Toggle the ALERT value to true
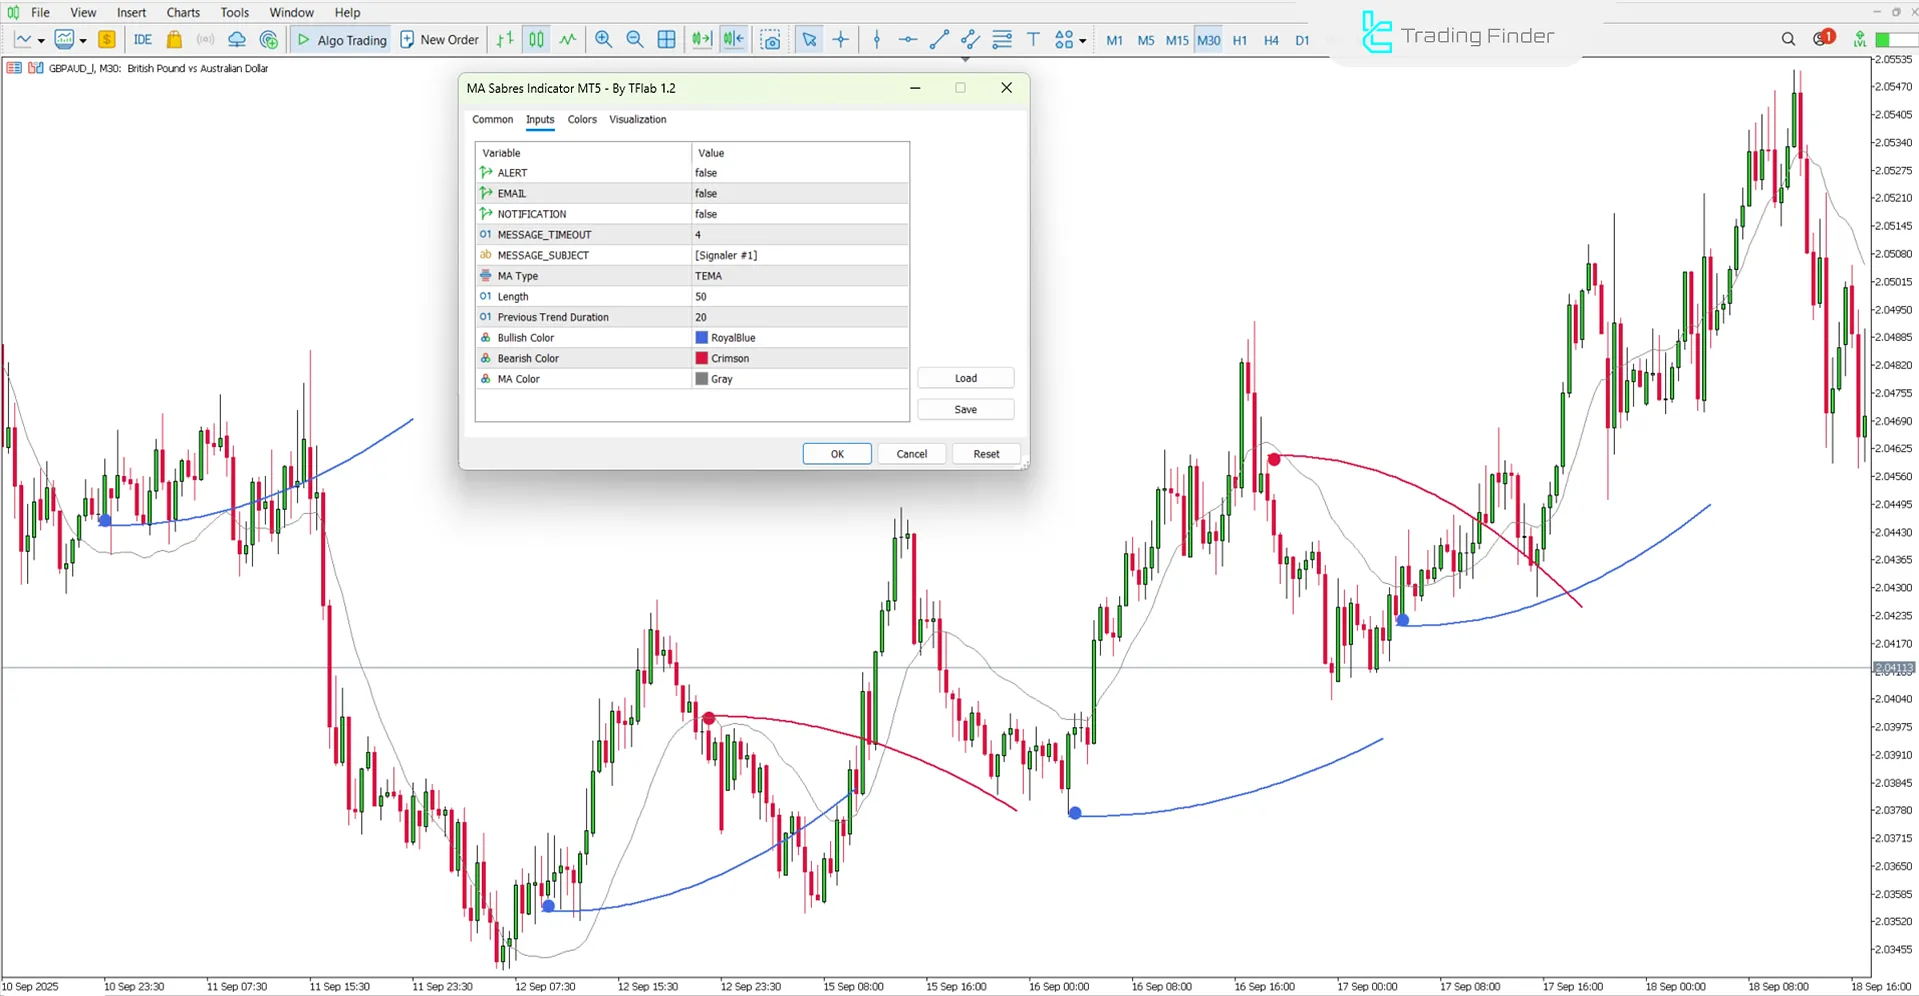Image resolution: width=1919 pixels, height=996 pixels. (x=799, y=172)
